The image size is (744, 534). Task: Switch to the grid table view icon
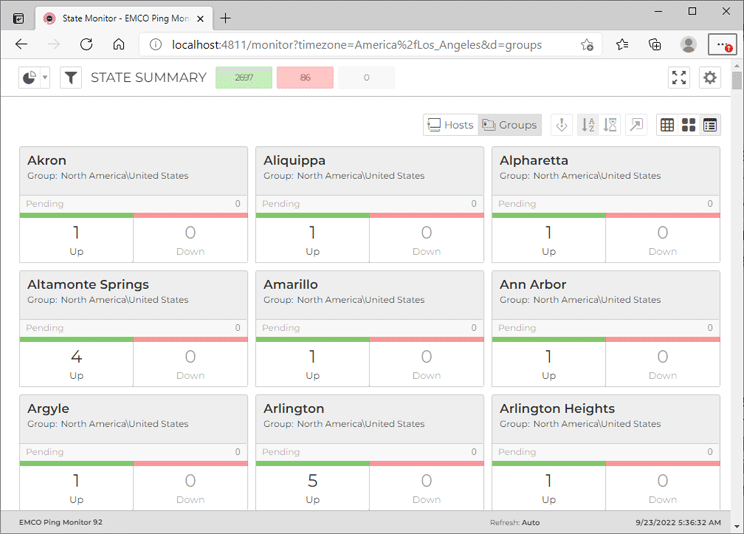[x=667, y=125]
